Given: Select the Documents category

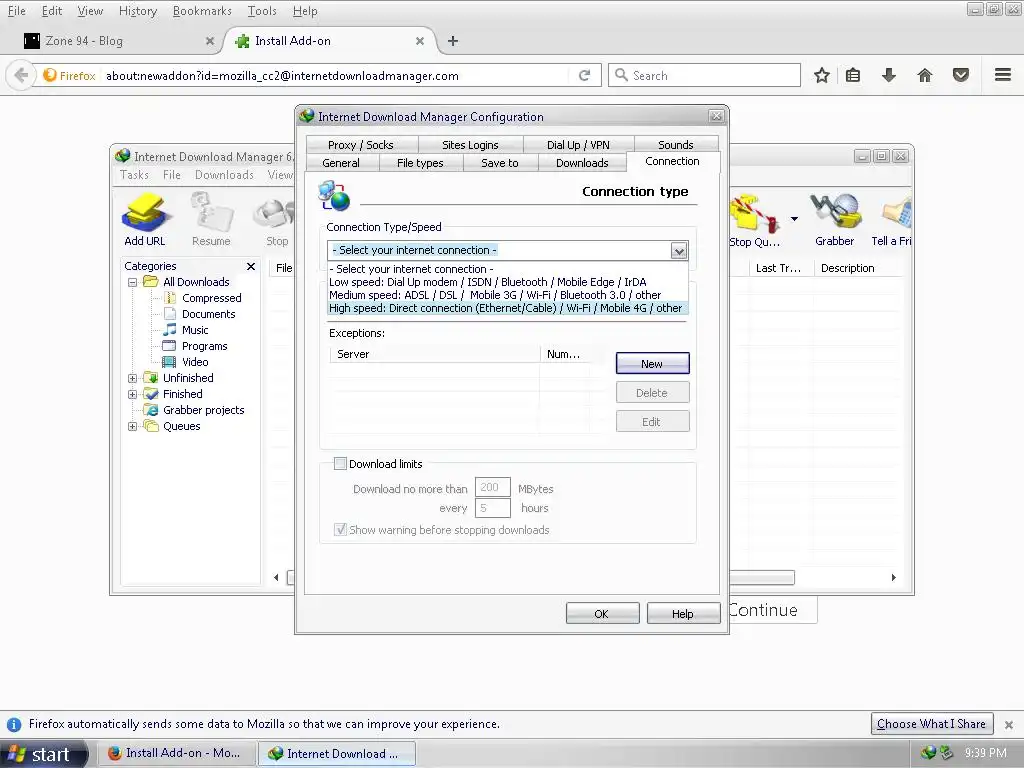Looking at the screenshot, I should 208,314.
